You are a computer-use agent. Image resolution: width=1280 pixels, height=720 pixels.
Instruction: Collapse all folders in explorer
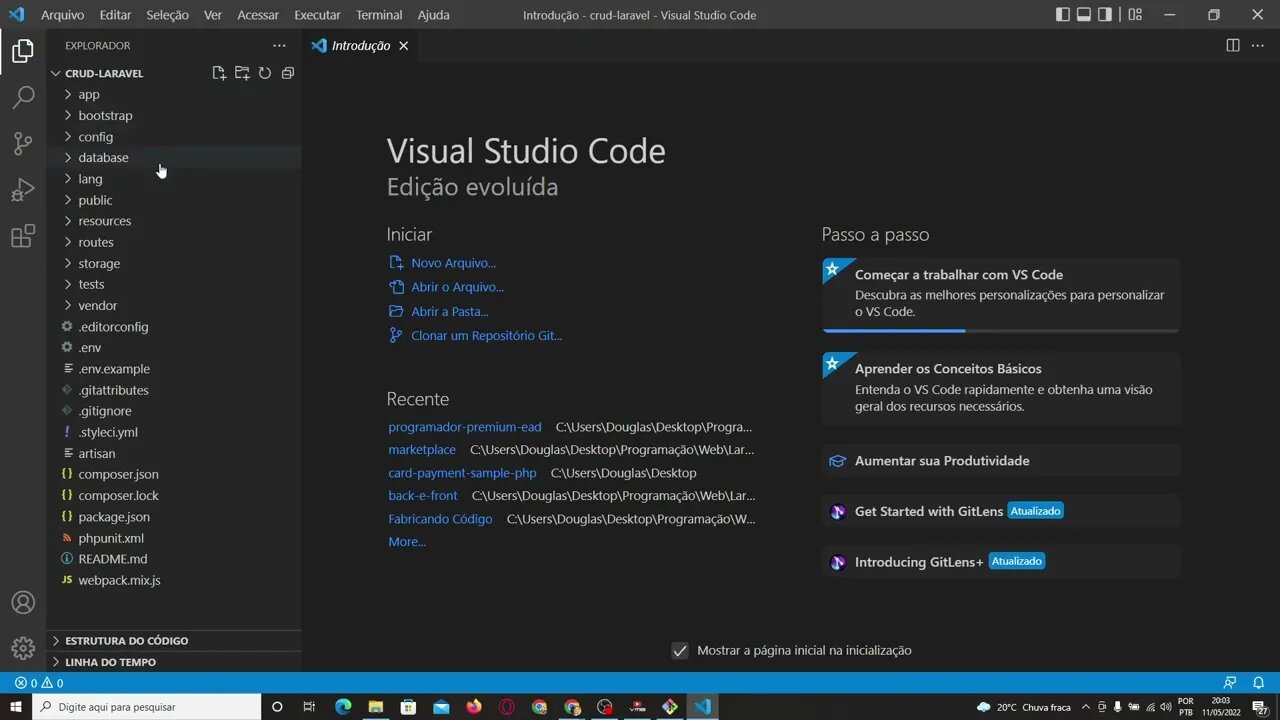pos(288,73)
